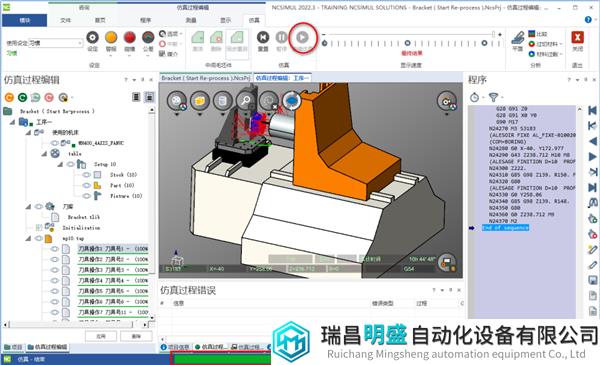
Task: Open the usage settings combo box
Action: pyautogui.click(x=56, y=43)
